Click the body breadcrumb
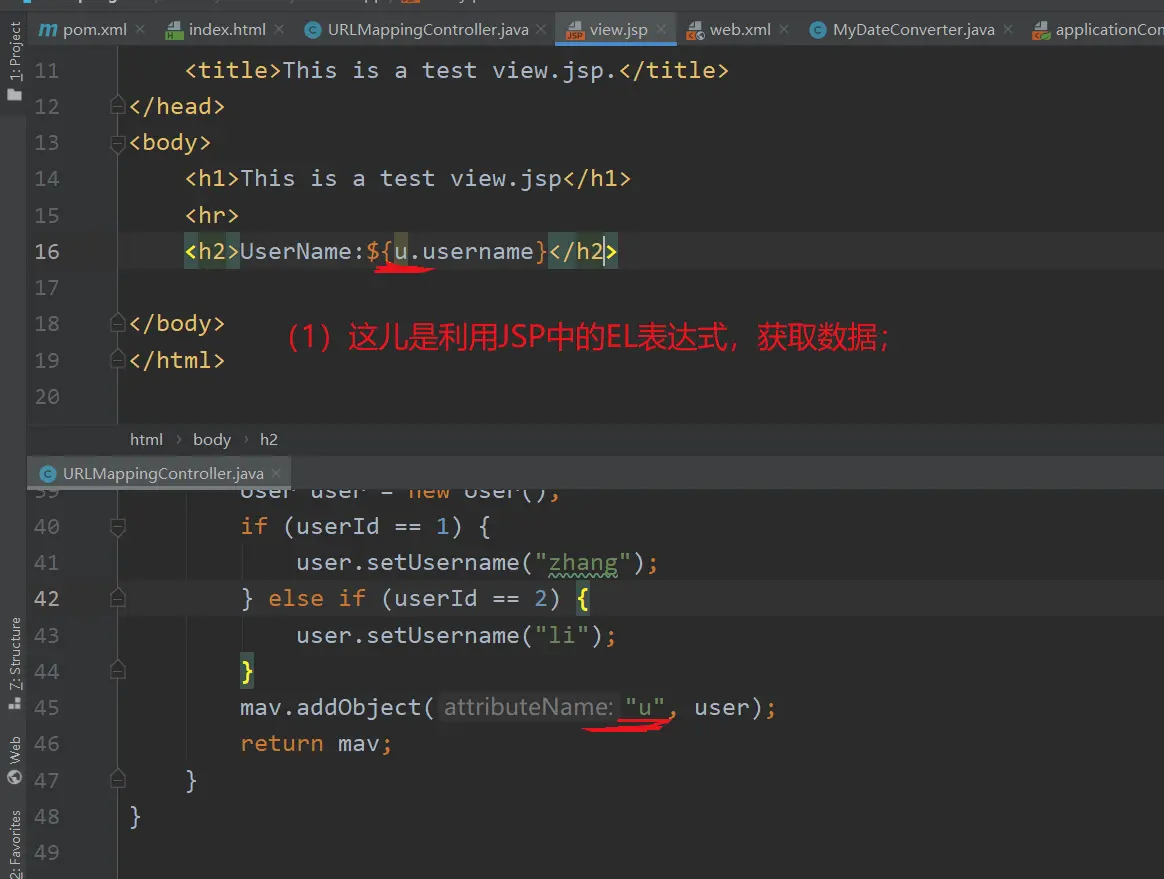Image resolution: width=1164 pixels, height=879 pixels. tap(212, 440)
